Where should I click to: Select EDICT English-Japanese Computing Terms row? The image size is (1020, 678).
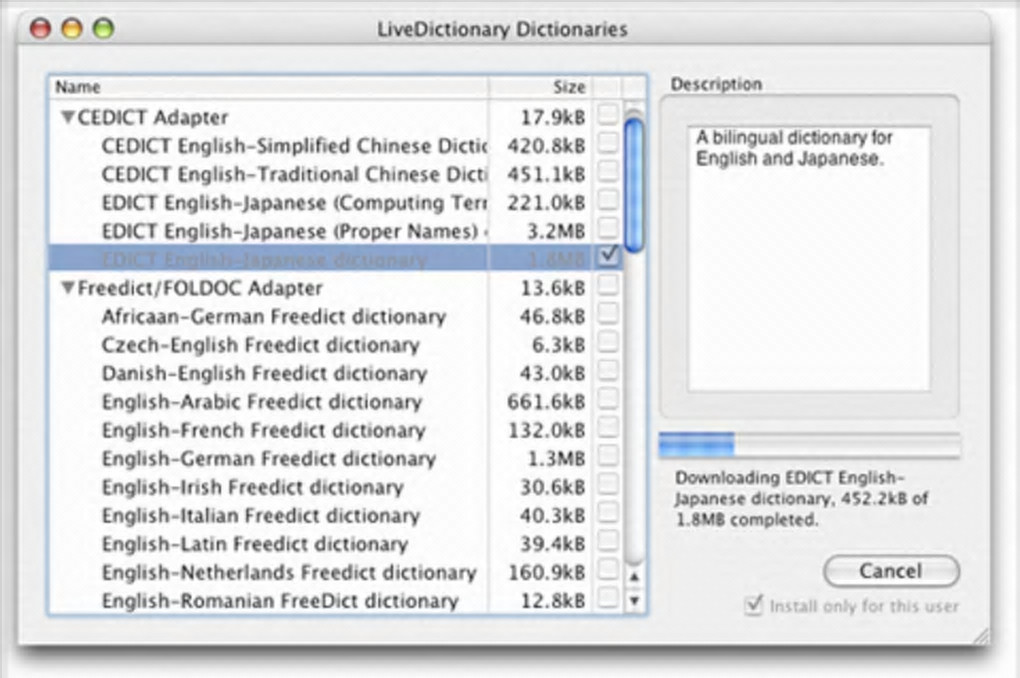[334, 203]
